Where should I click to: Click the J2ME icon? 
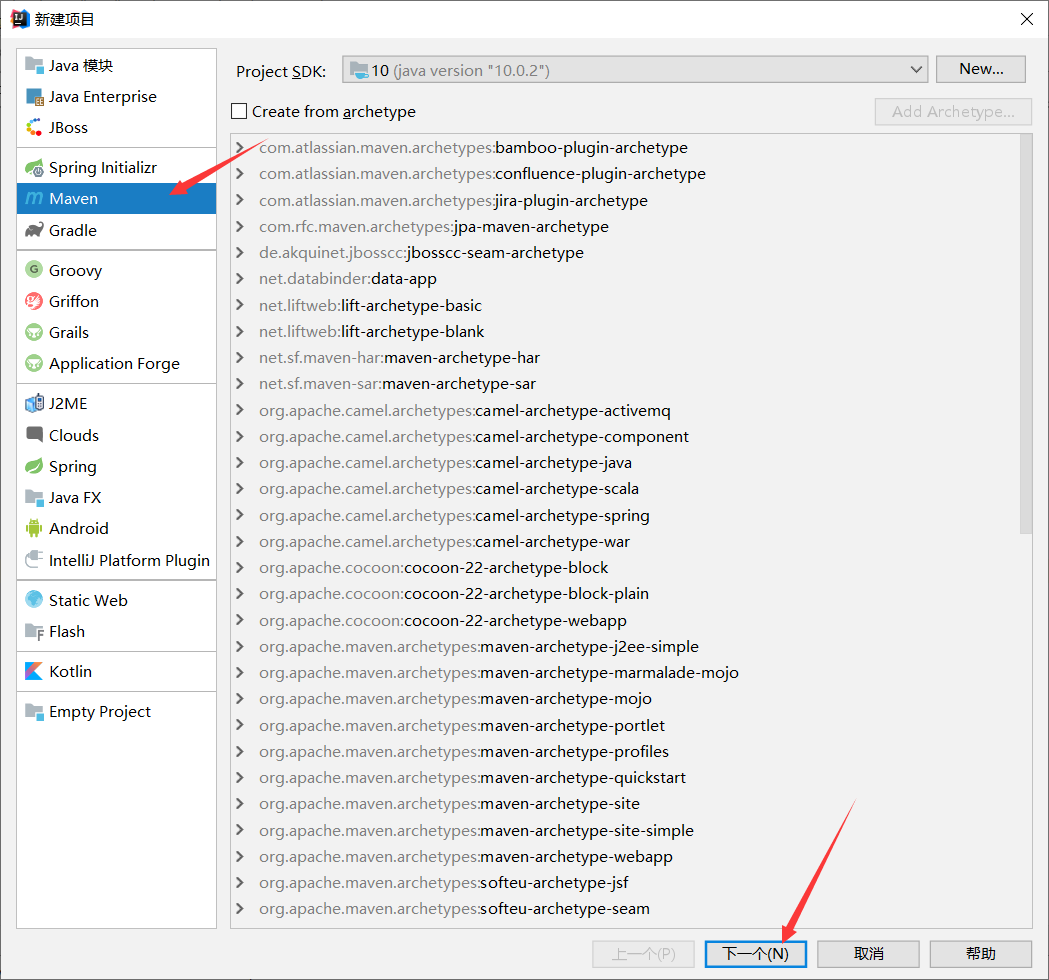(x=34, y=403)
